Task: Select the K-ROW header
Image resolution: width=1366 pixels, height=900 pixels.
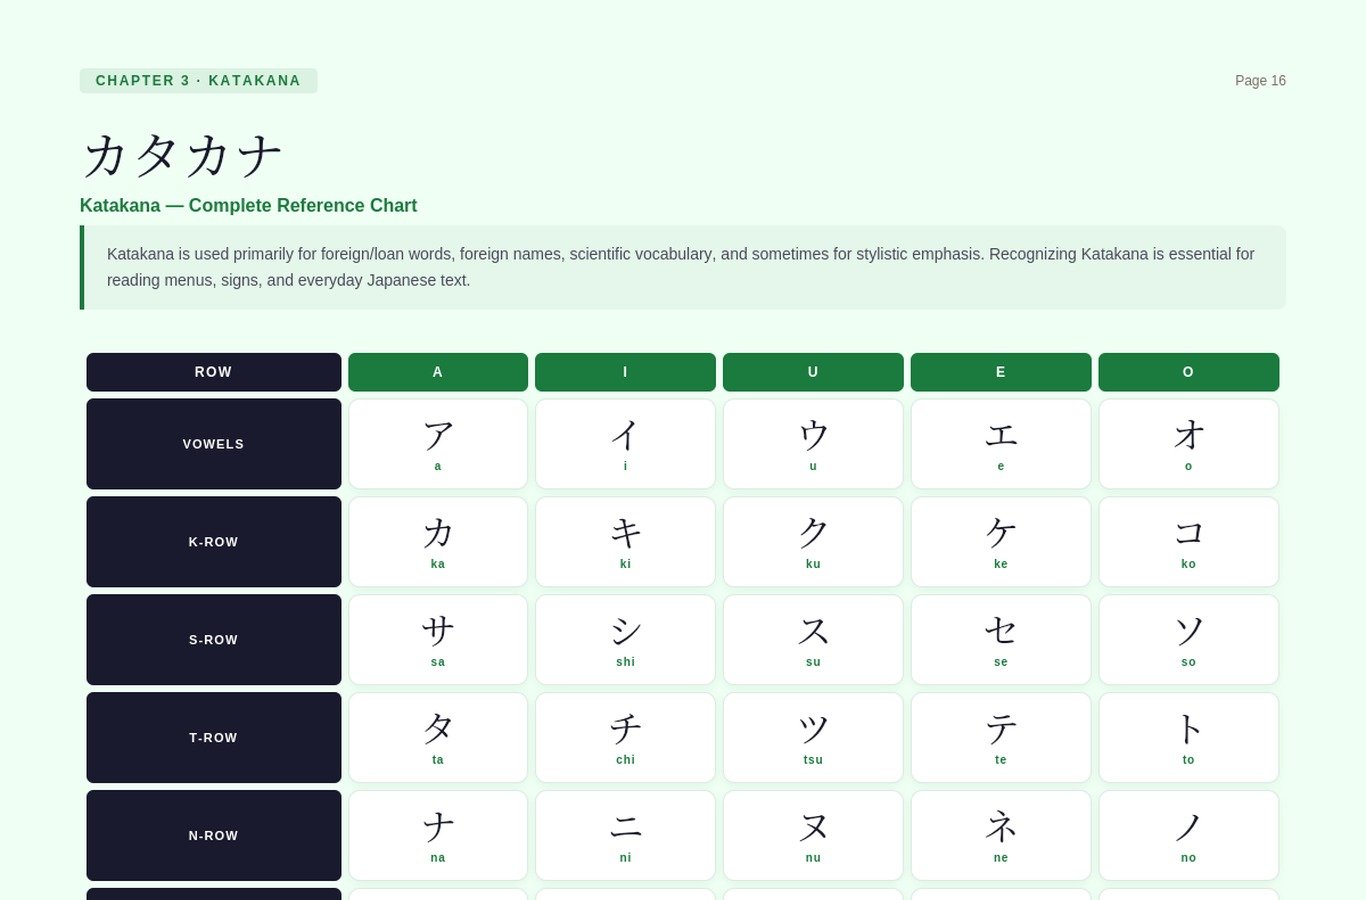Action: (213, 541)
